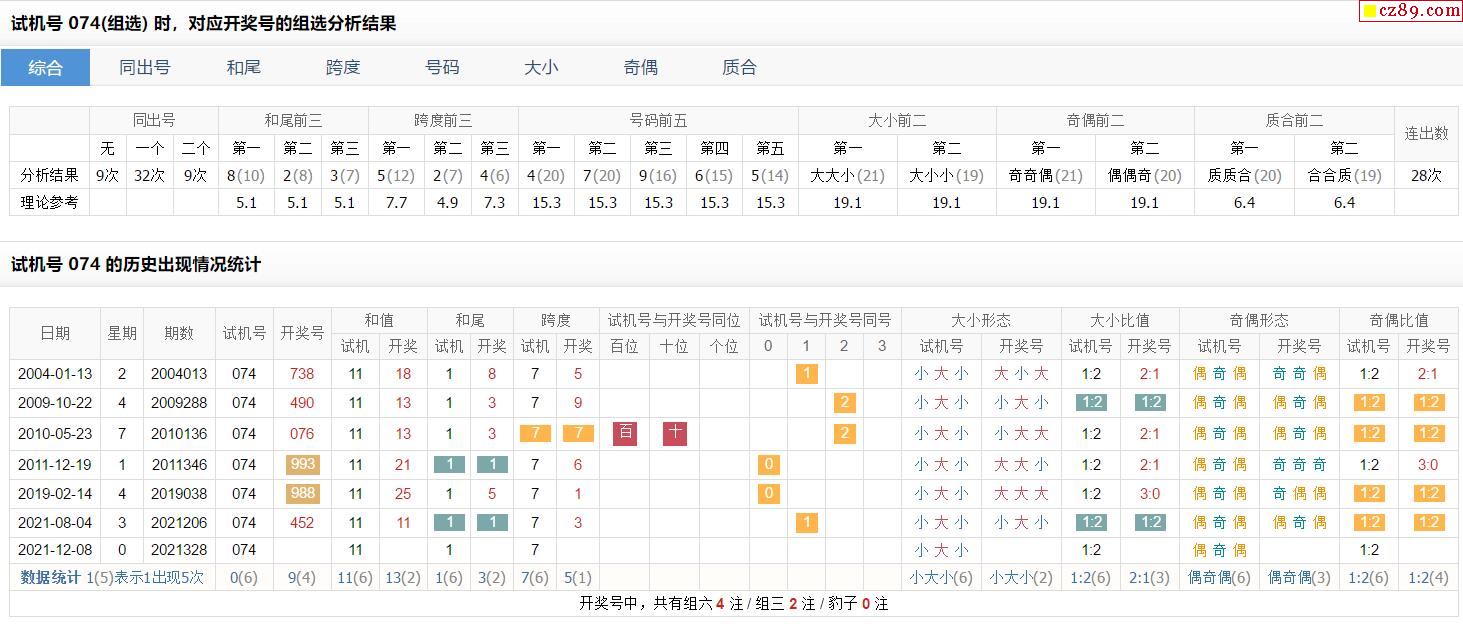Select issue number 2004013
This screenshot has width=1463, height=624.
click(x=179, y=374)
